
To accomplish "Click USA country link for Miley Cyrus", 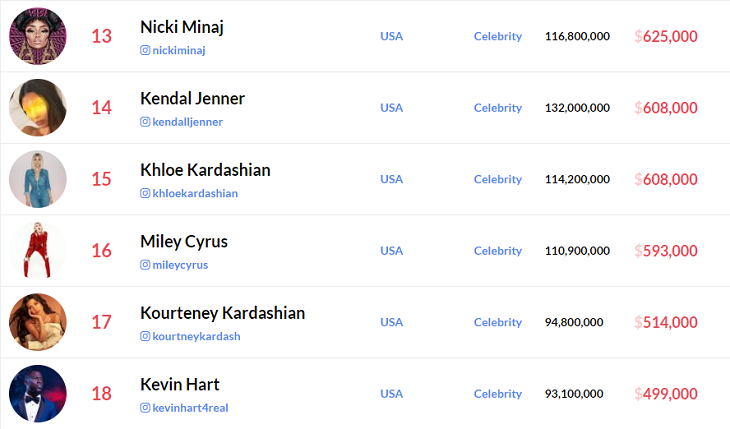I will click(x=391, y=251).
